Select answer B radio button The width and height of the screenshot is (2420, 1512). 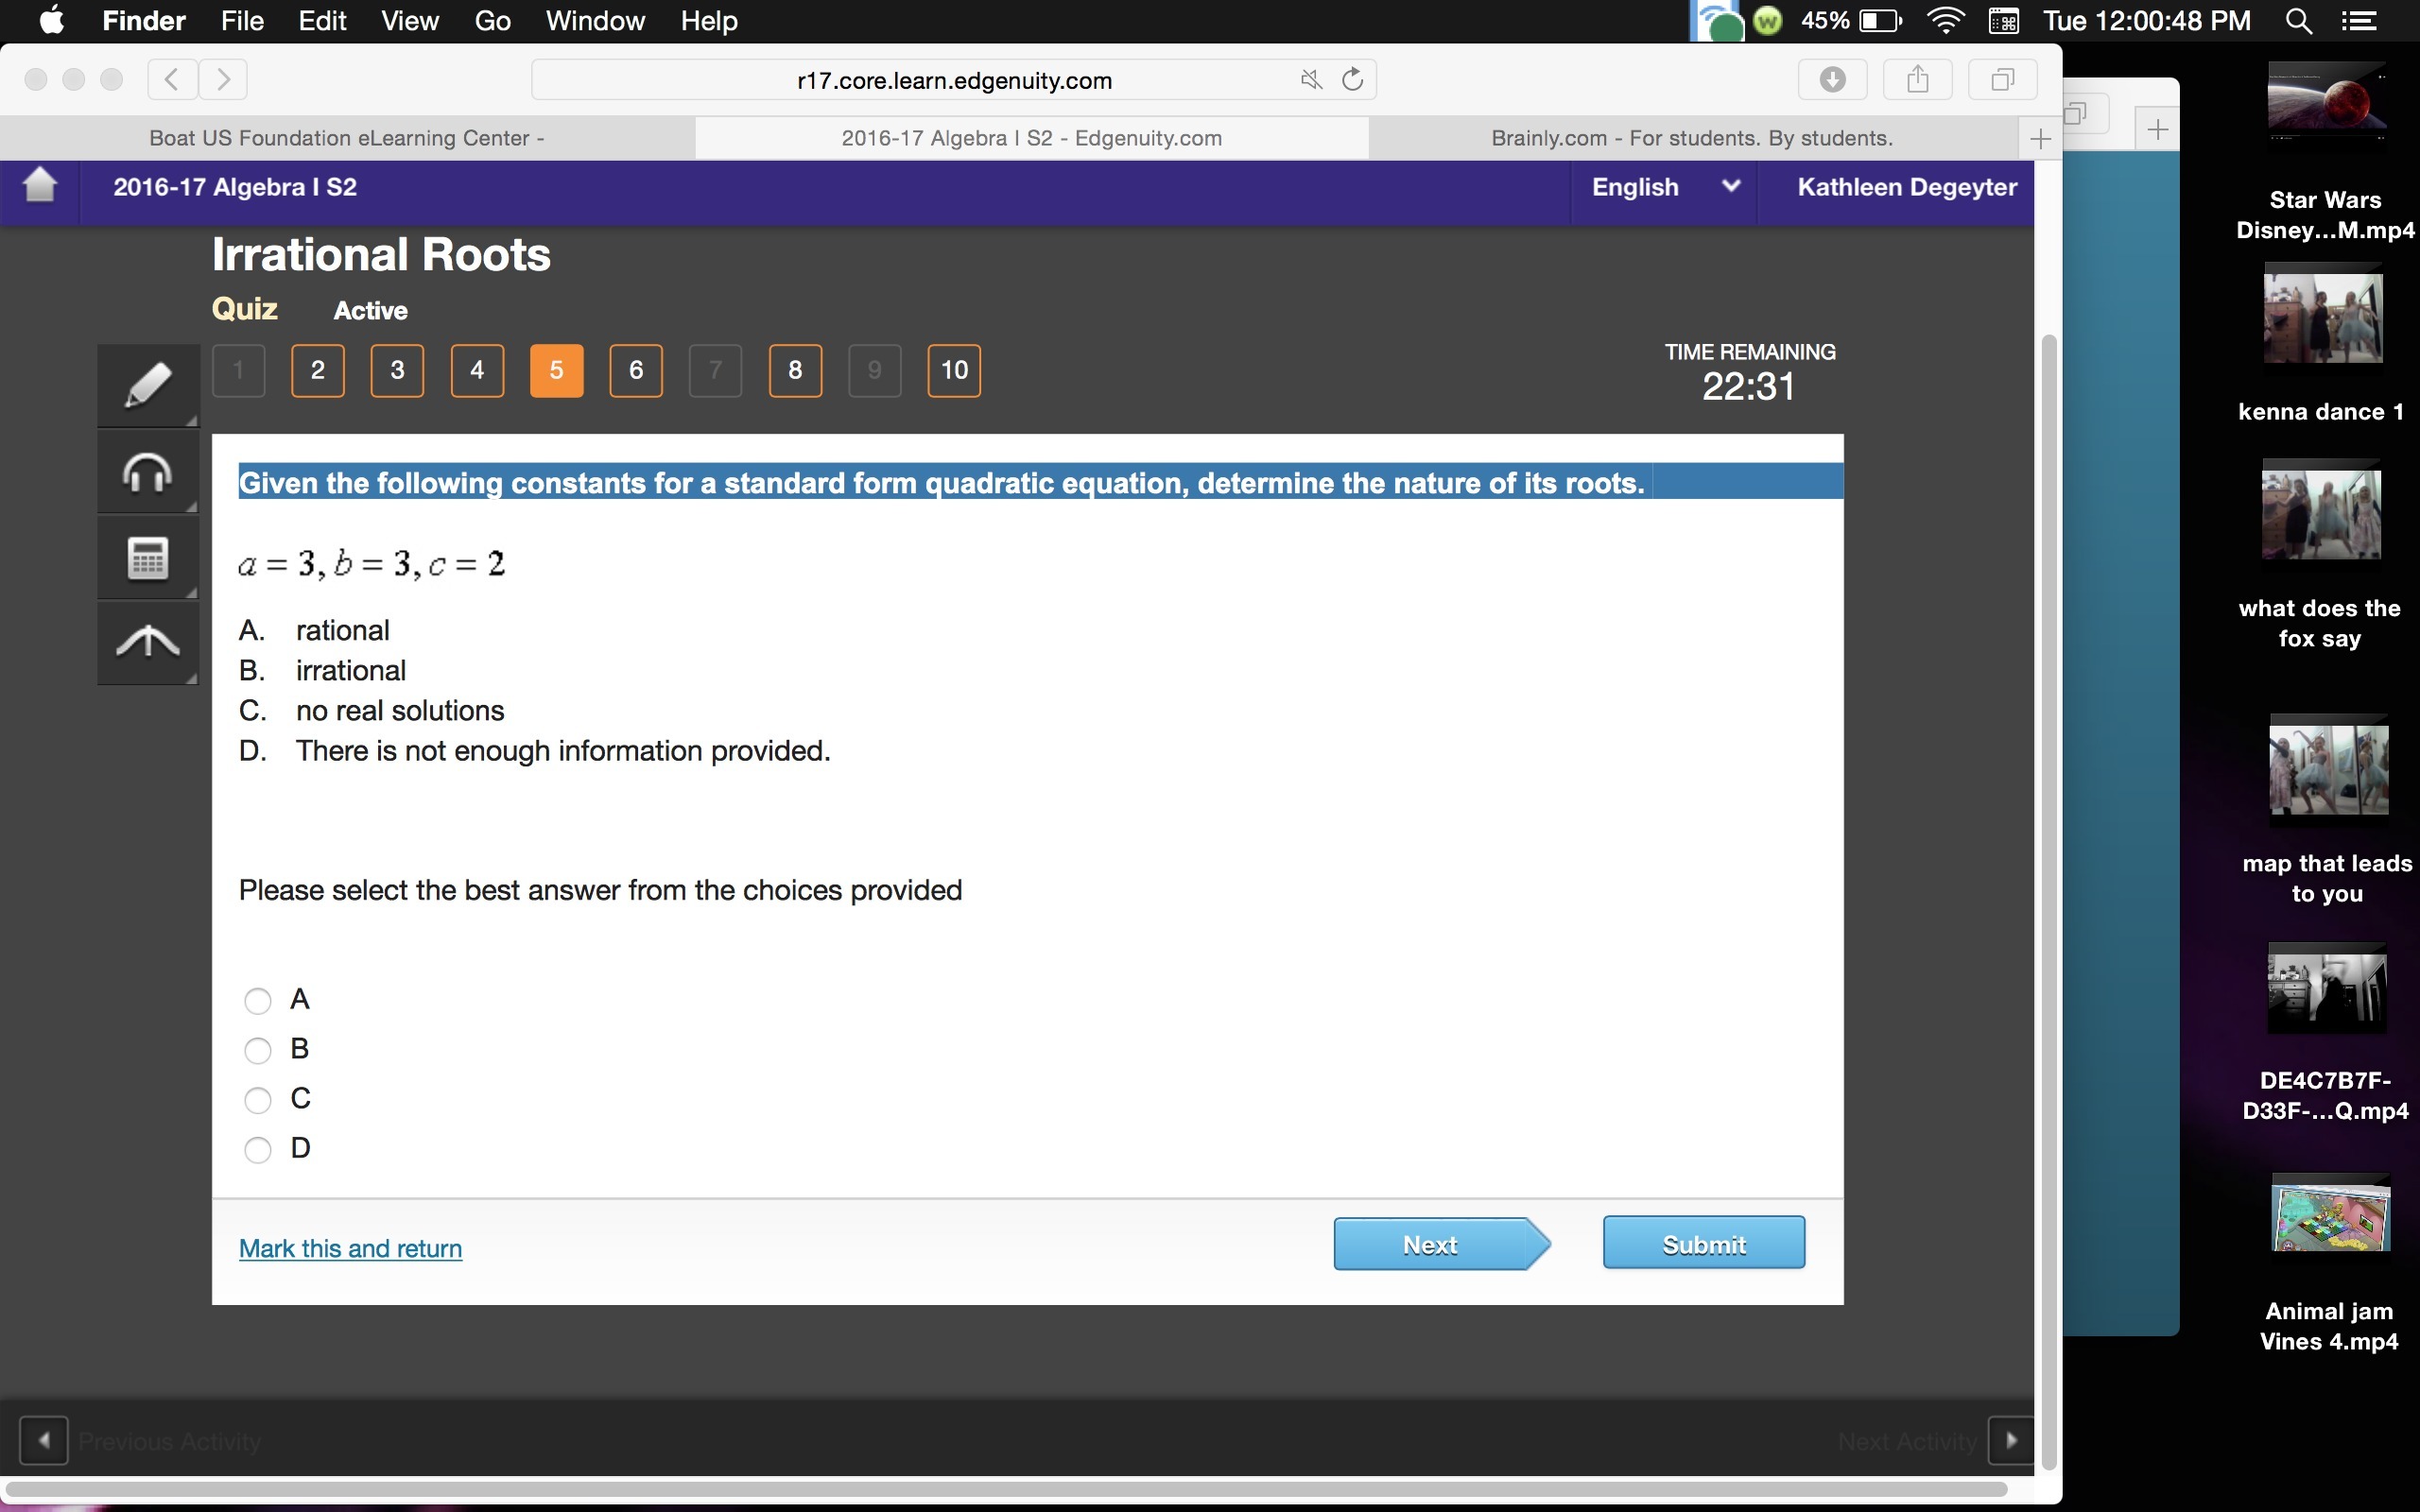(258, 1050)
